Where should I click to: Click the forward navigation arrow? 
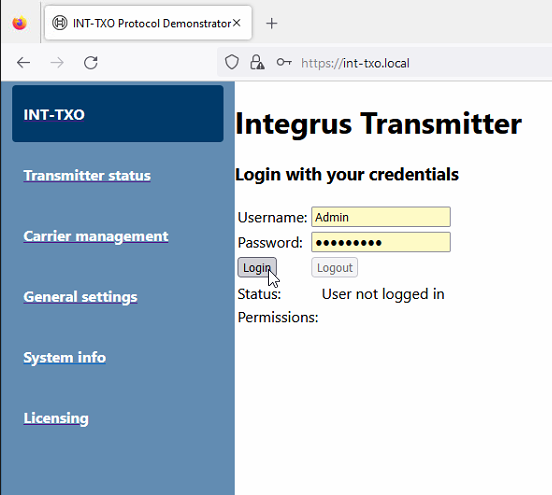point(57,63)
